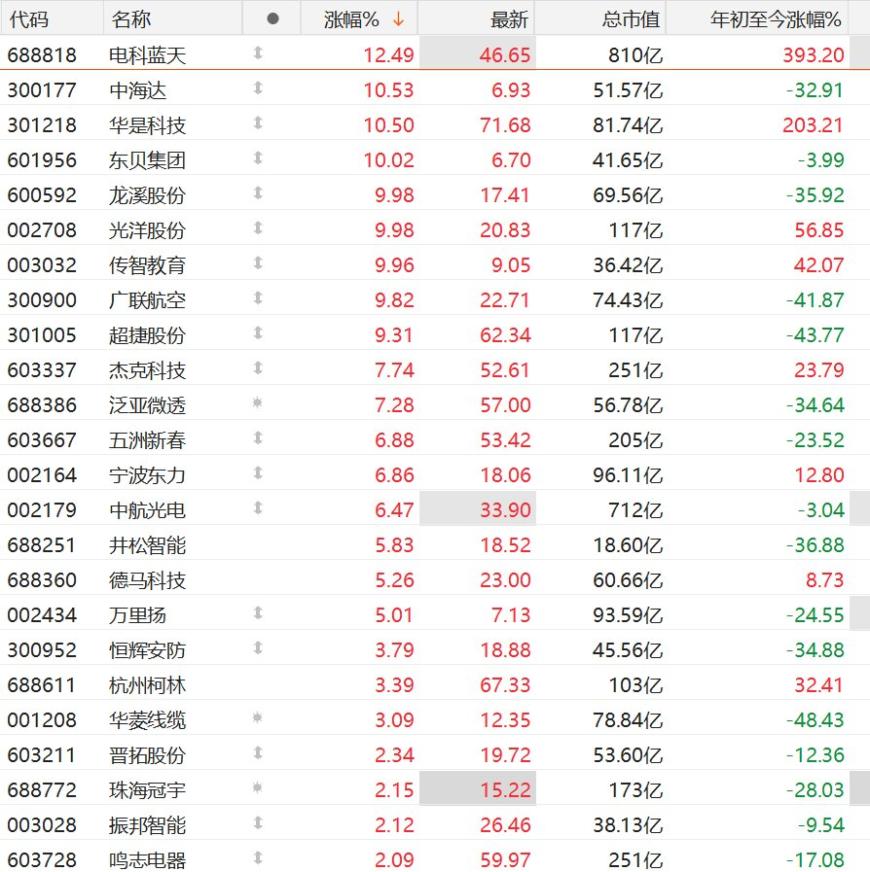Select stock code 003028

coord(42,826)
